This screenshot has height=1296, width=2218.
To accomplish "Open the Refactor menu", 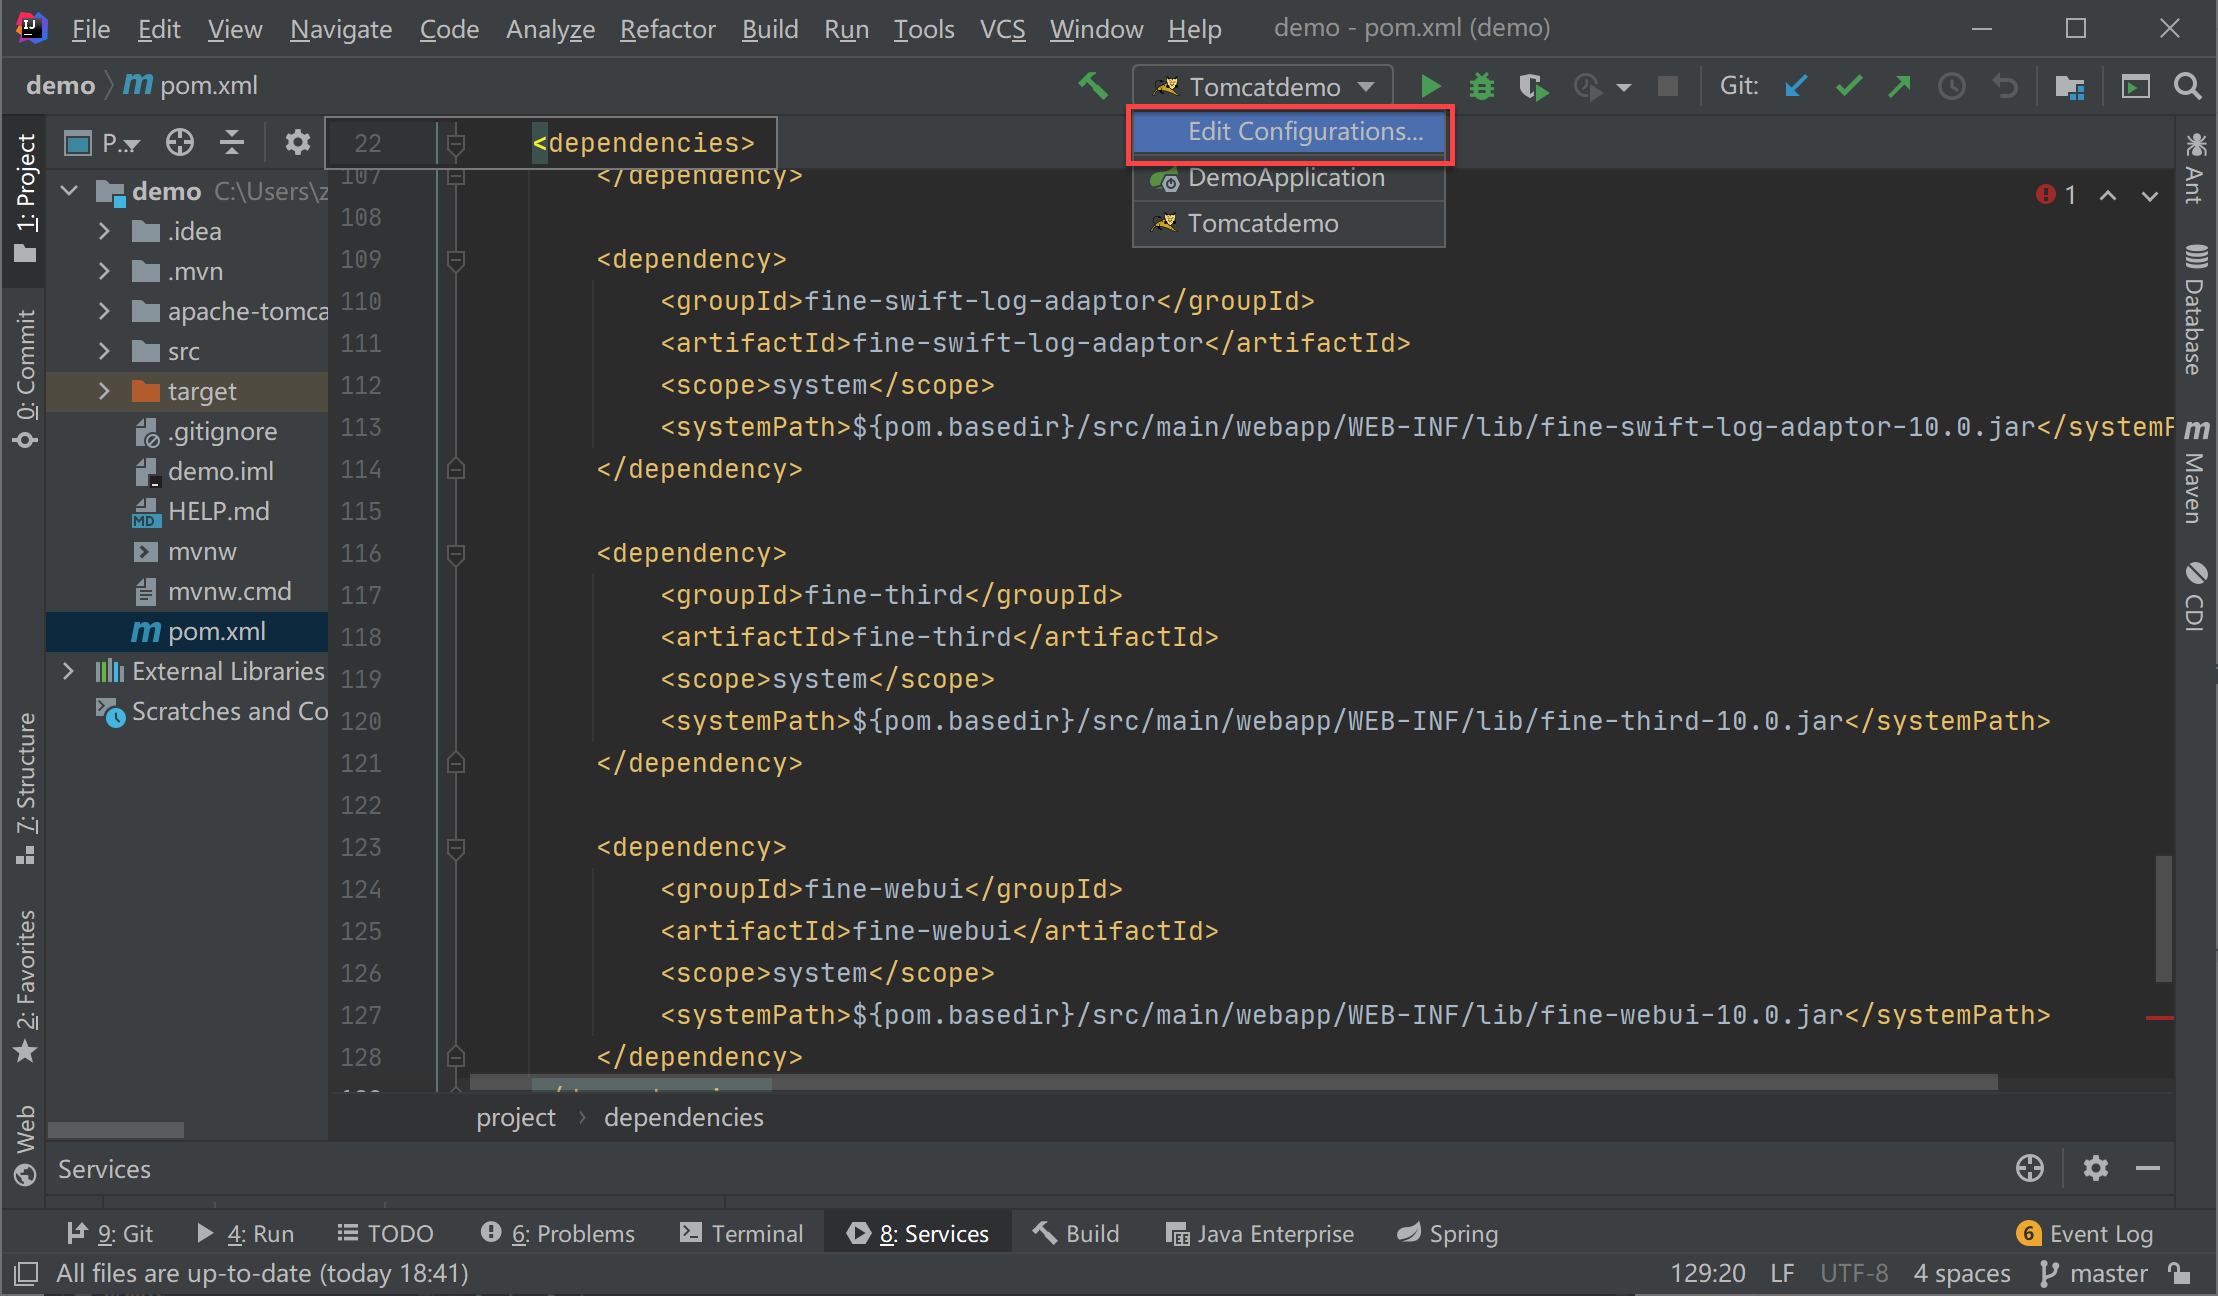I will point(667,29).
